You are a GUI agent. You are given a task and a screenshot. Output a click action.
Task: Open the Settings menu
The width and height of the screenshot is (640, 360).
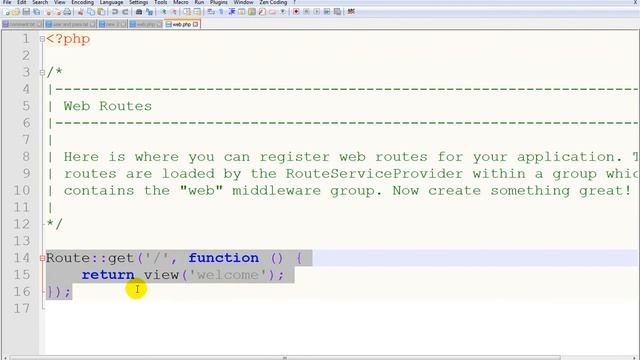tap(139, 2)
